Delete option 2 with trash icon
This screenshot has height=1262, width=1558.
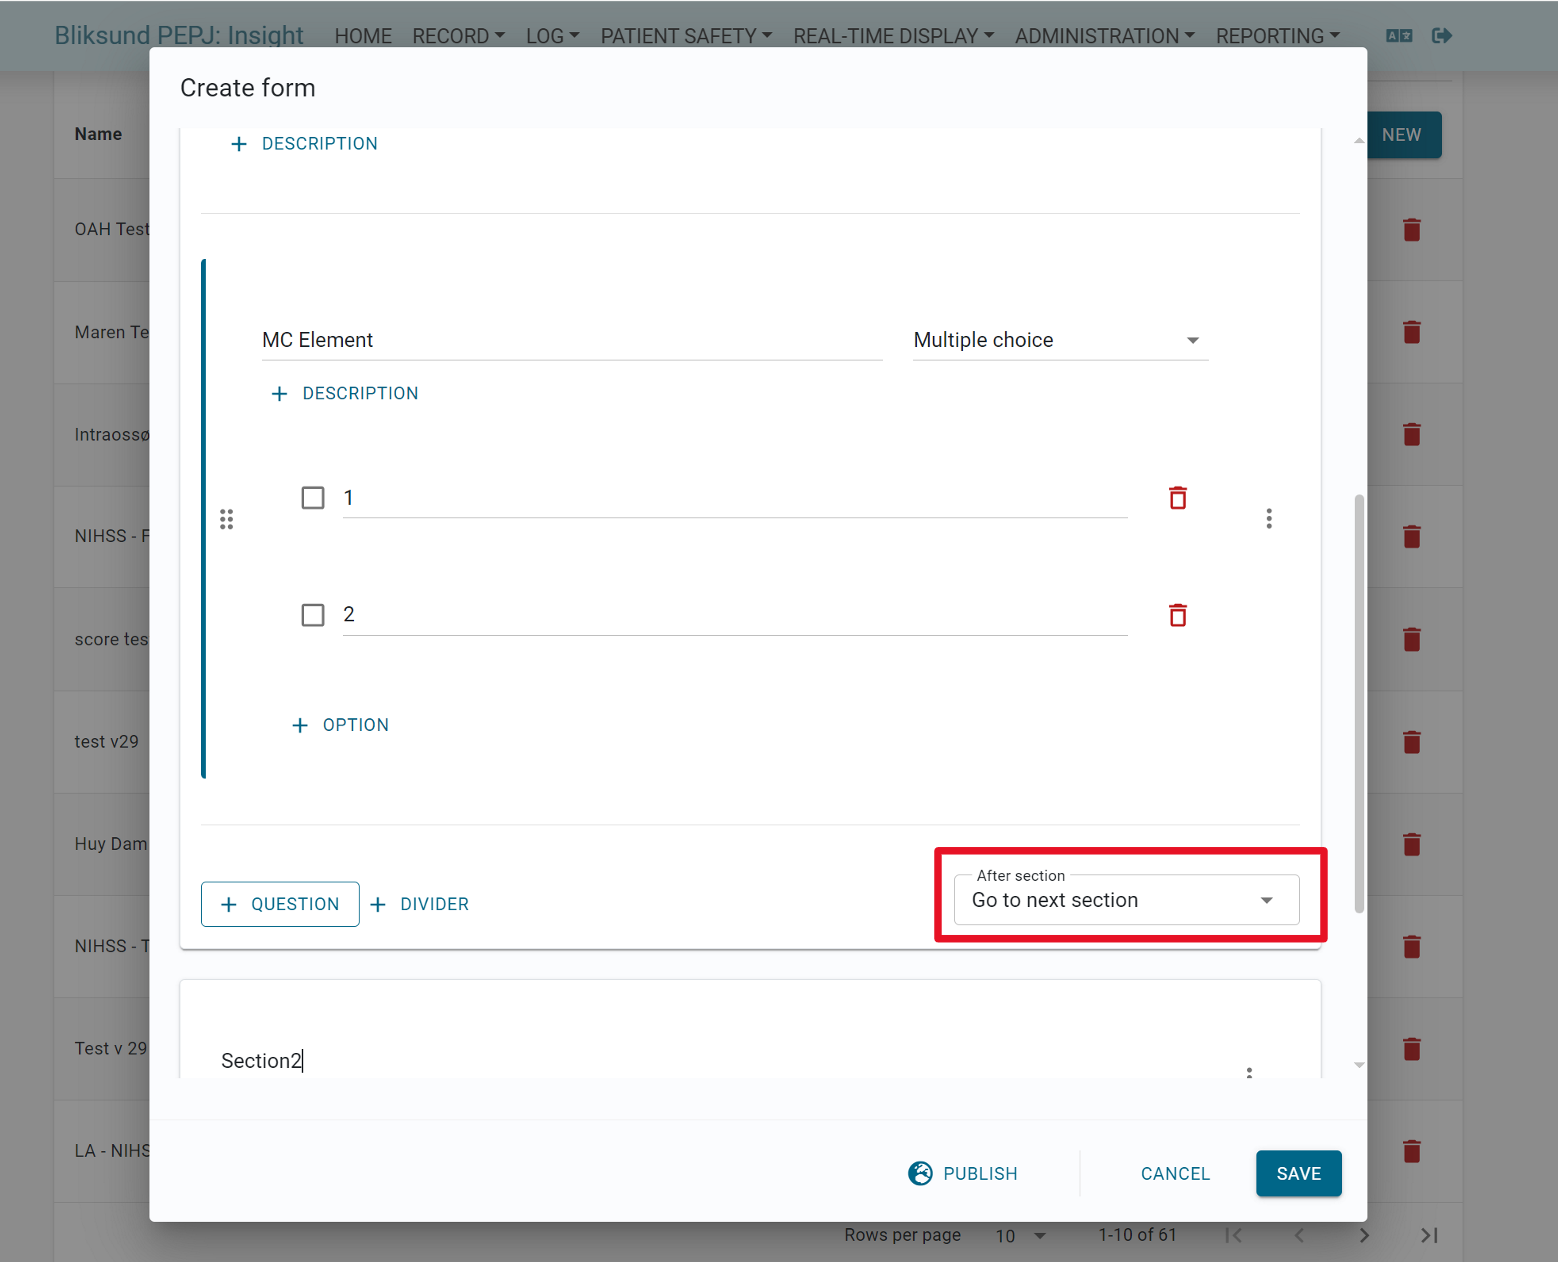[1178, 615]
